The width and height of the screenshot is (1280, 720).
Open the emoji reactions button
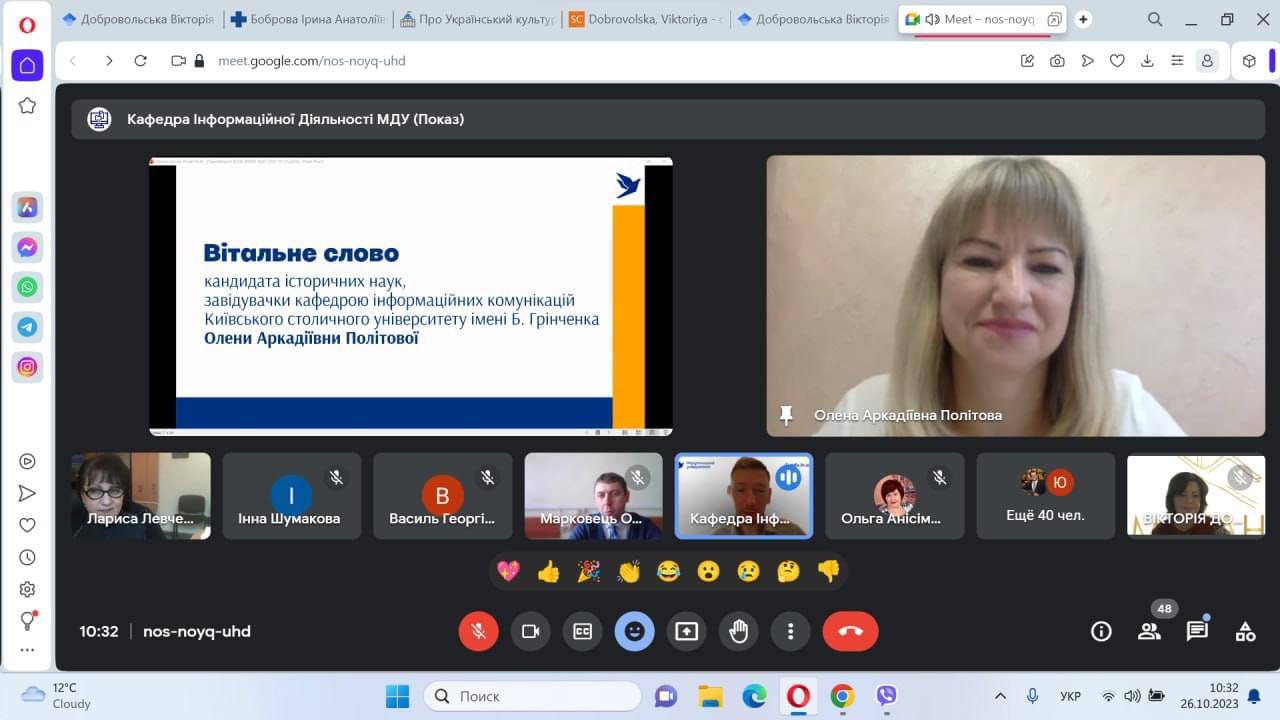pyautogui.click(x=634, y=631)
